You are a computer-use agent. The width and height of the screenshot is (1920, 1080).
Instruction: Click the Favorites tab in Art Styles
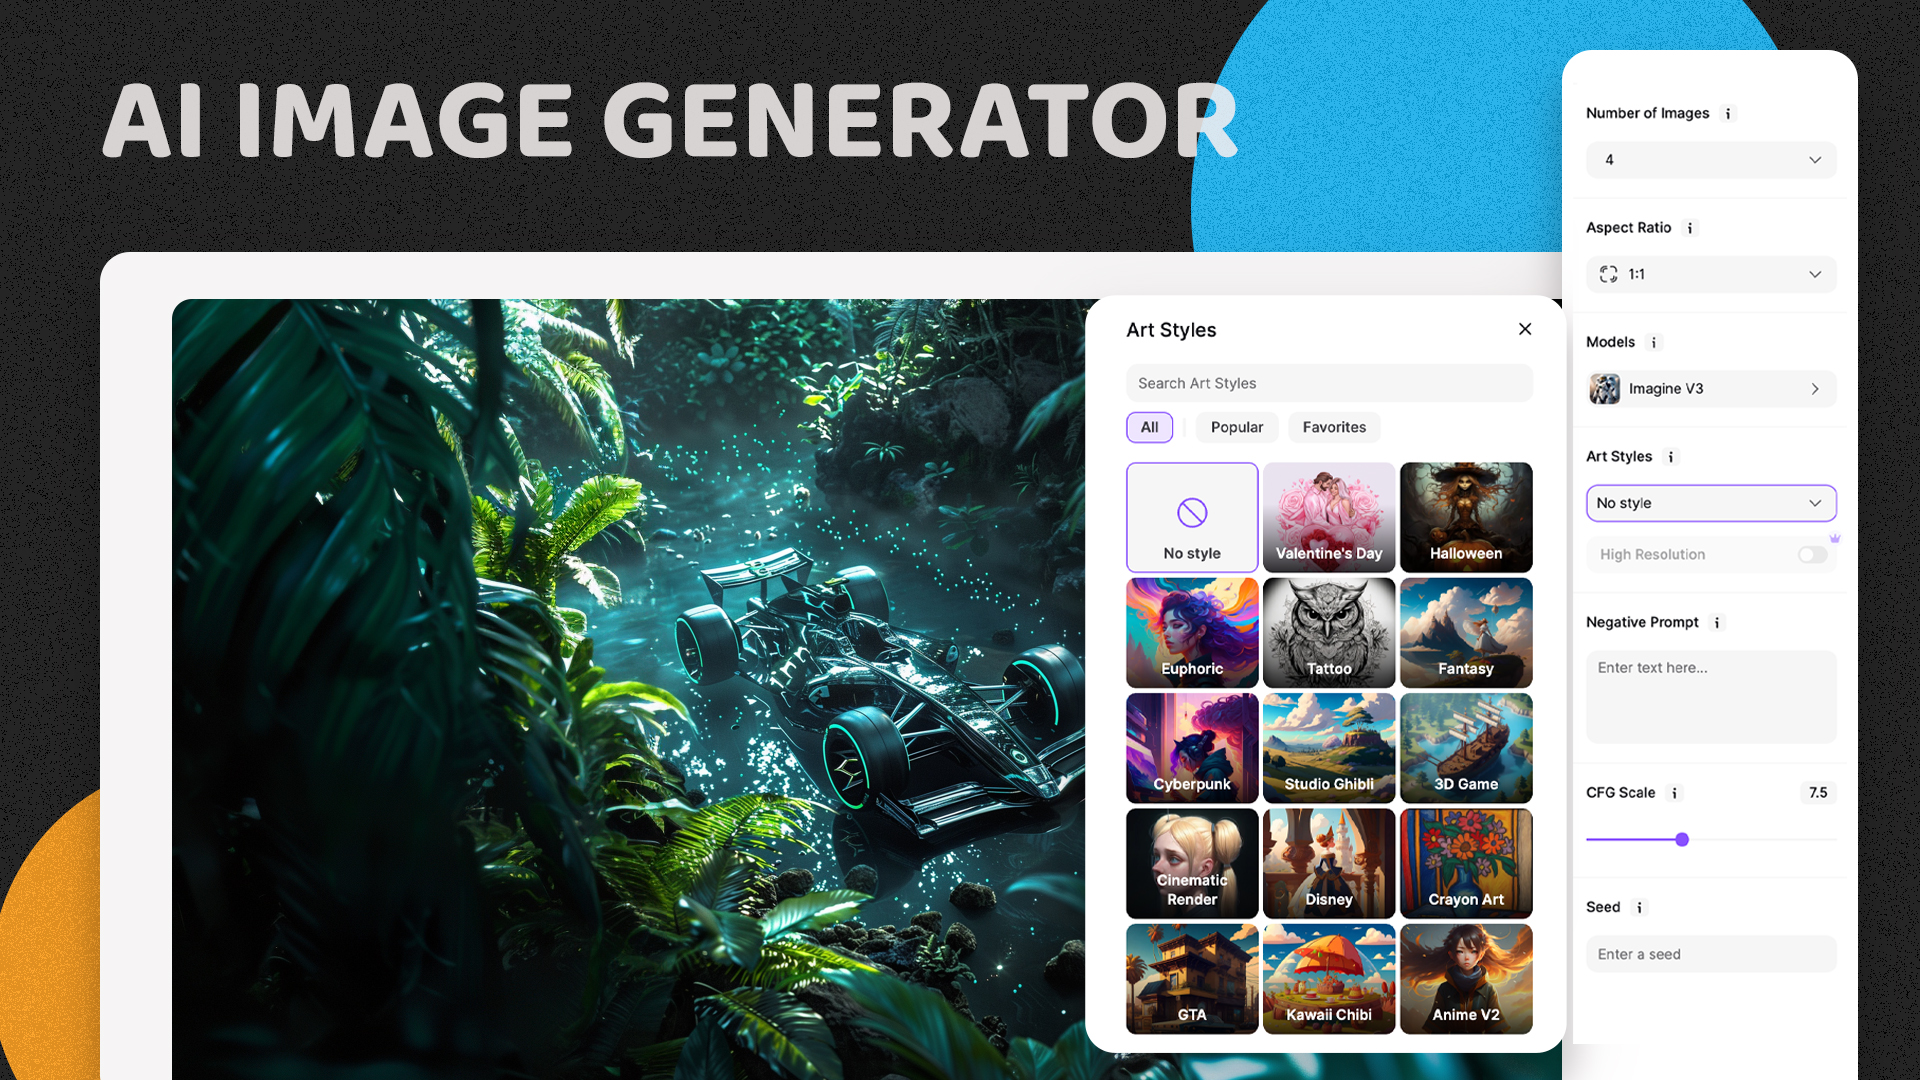[1333, 426]
